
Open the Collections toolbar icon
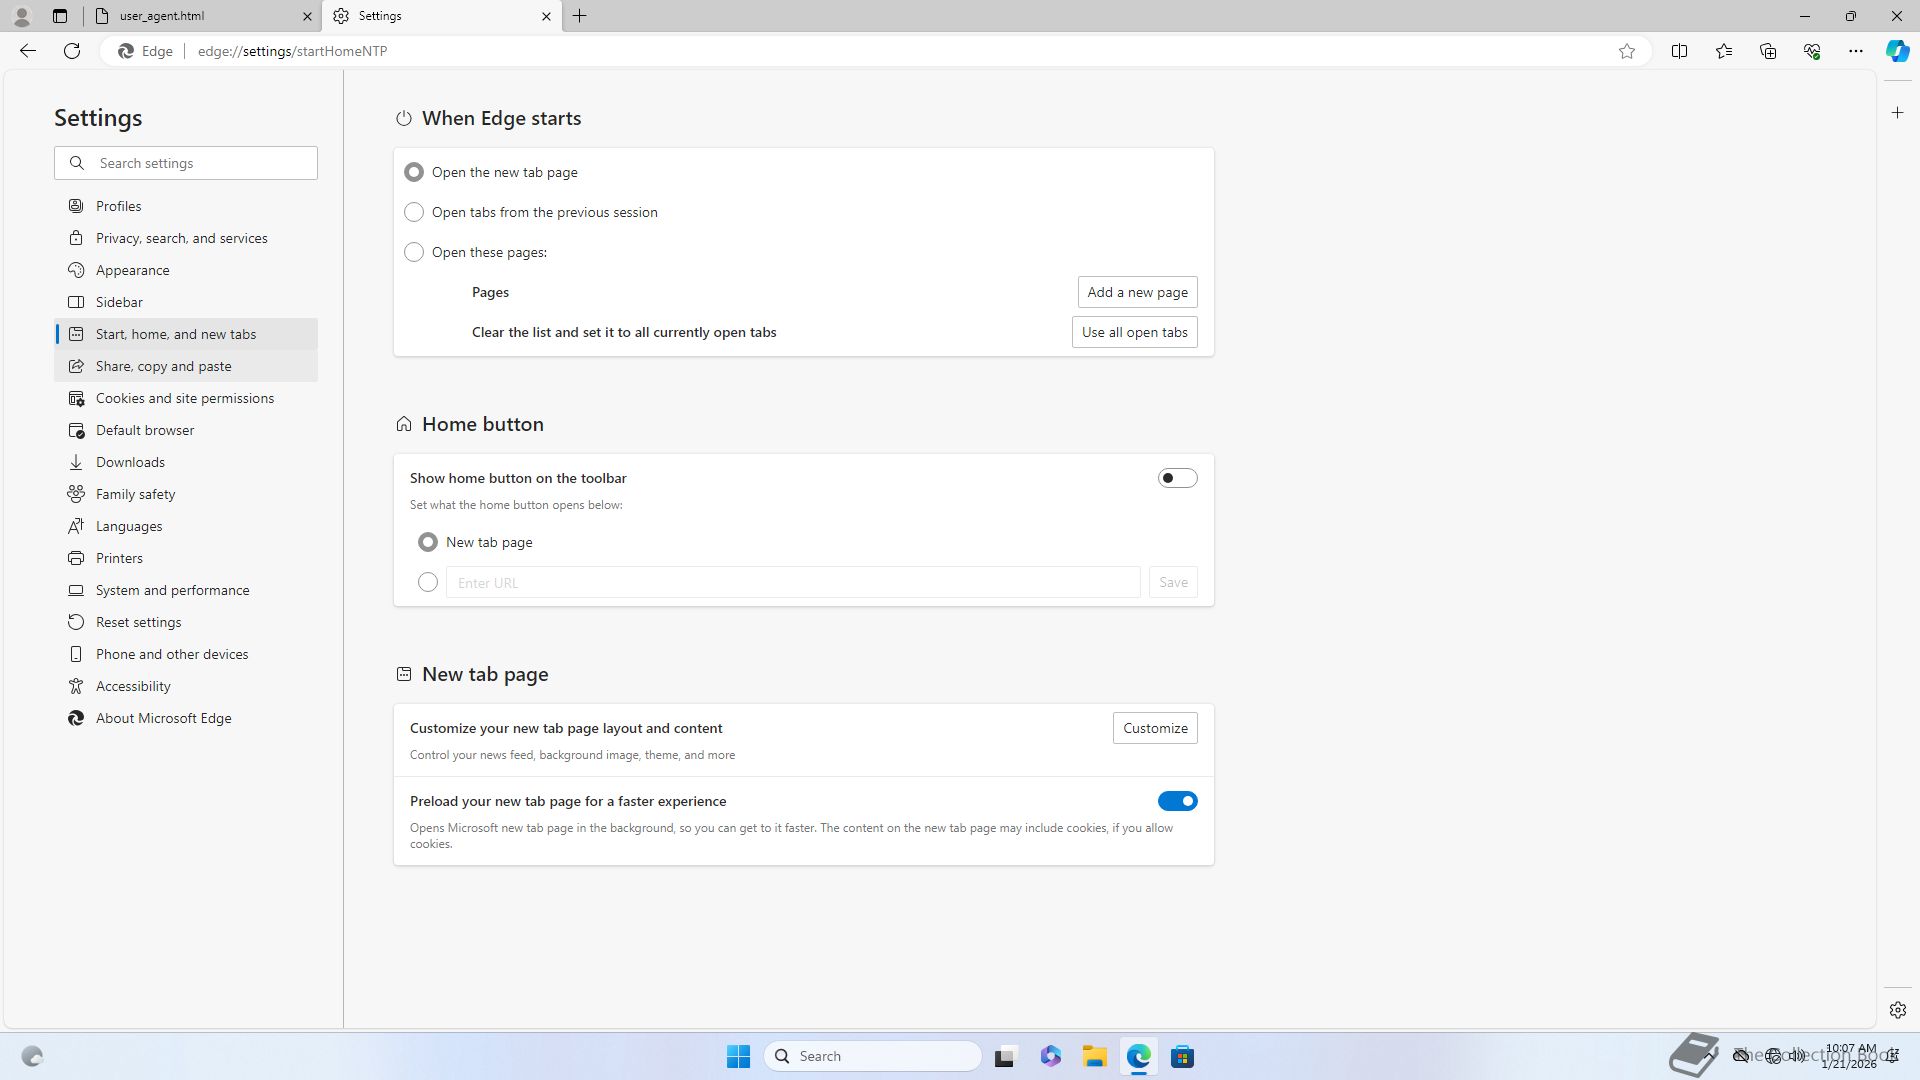[x=1767, y=51]
